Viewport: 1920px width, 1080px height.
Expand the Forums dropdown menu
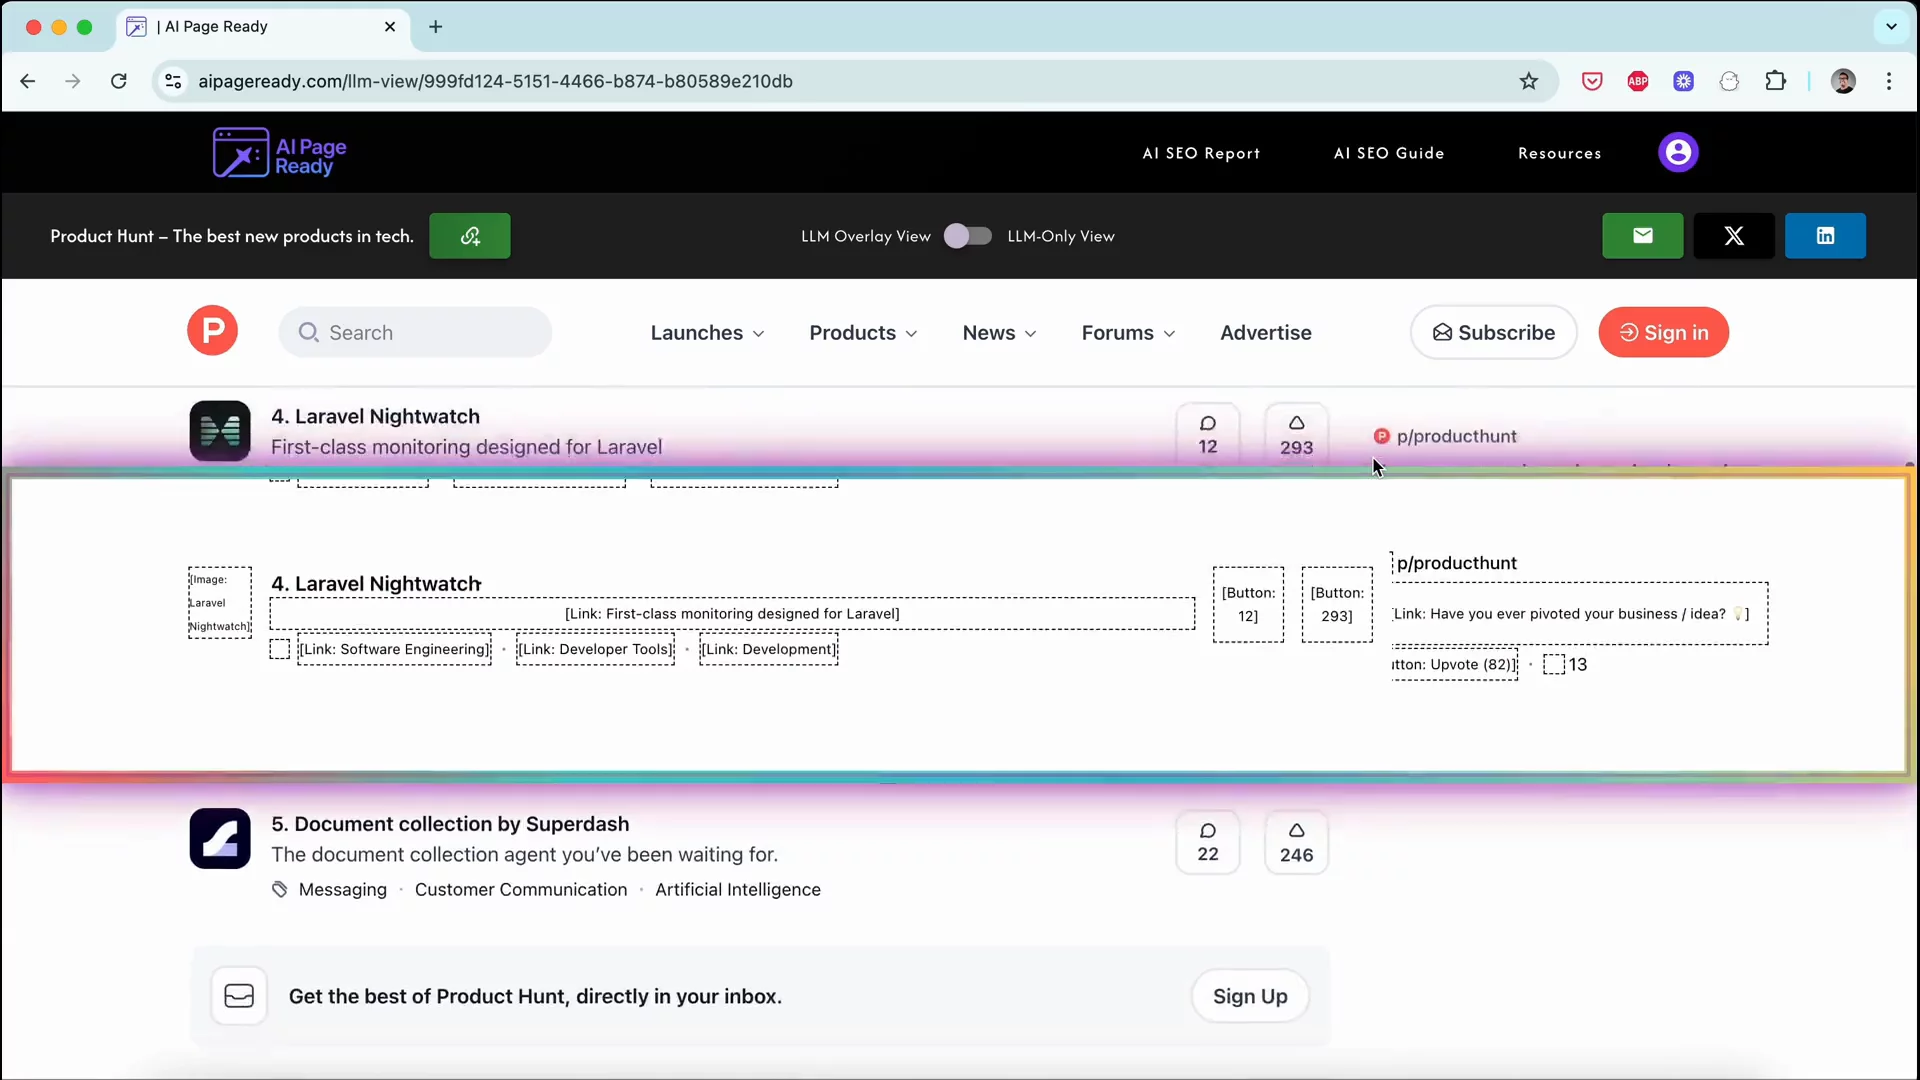[x=1127, y=333]
